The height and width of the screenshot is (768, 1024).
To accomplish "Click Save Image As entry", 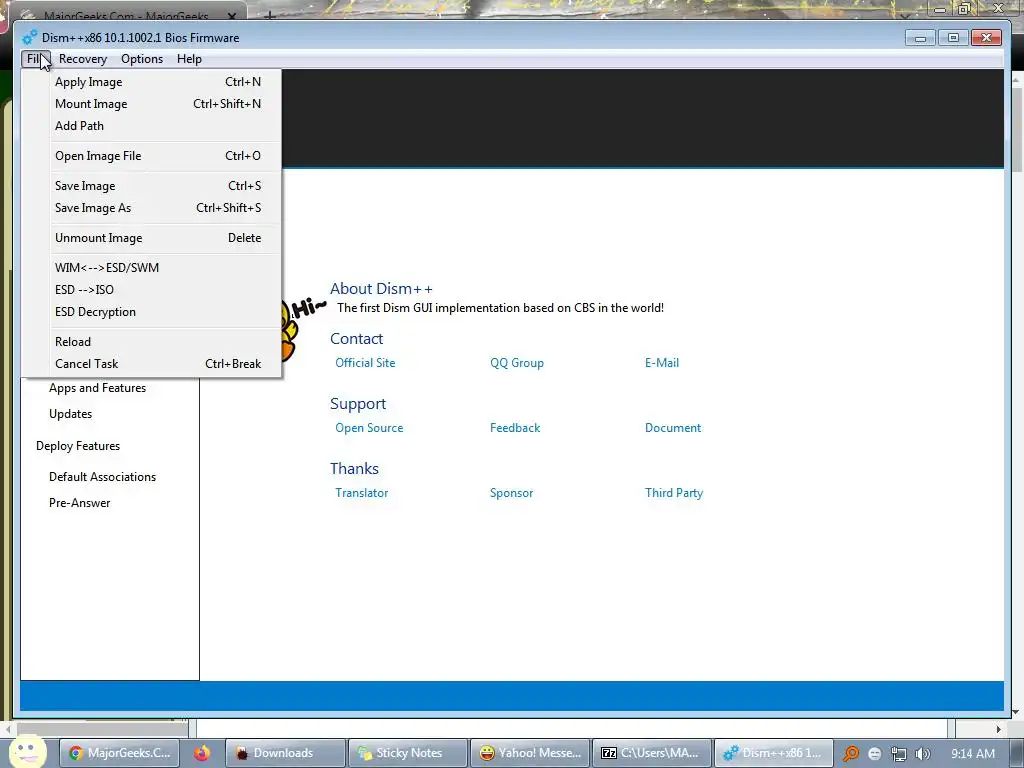I will pos(152,208).
